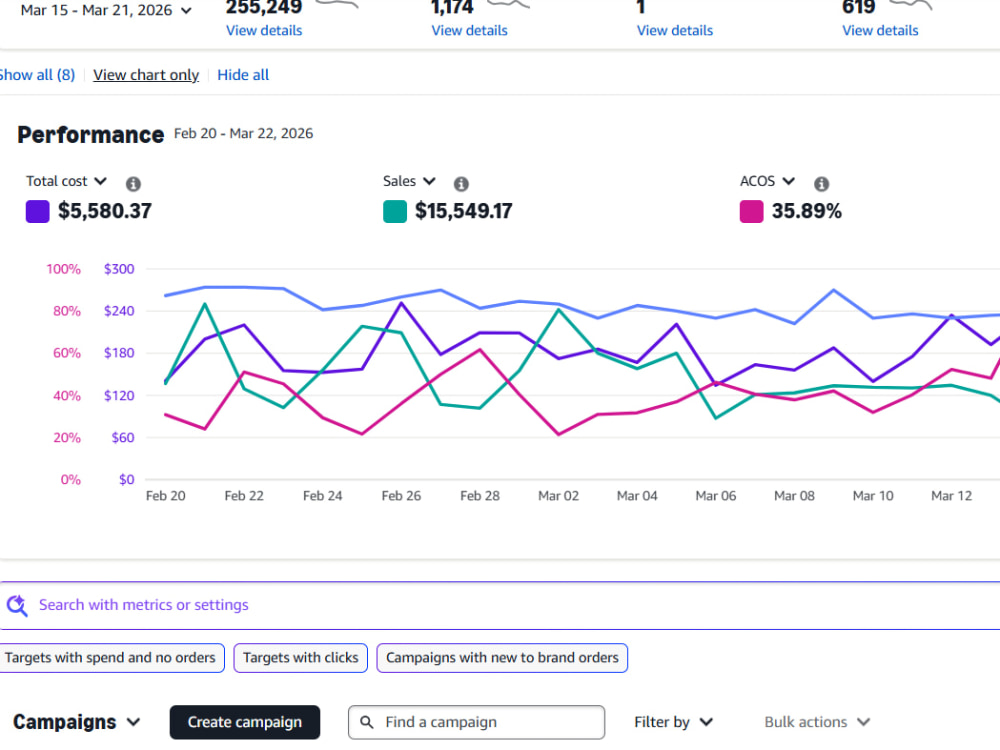Screen dimensions: 1000x750
Task: Click the $300 axis label
Action: 119,268
